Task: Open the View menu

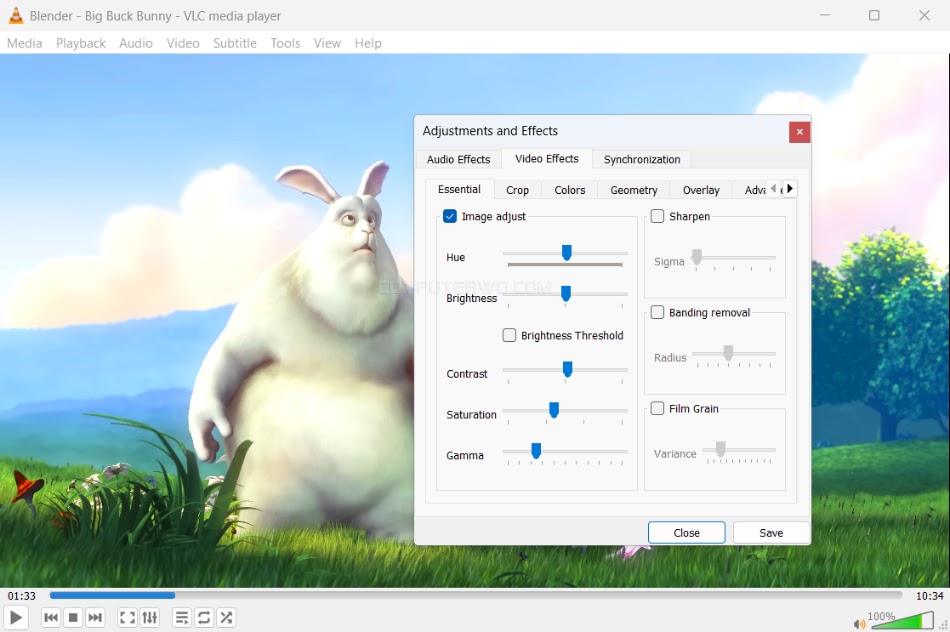Action: [x=327, y=43]
